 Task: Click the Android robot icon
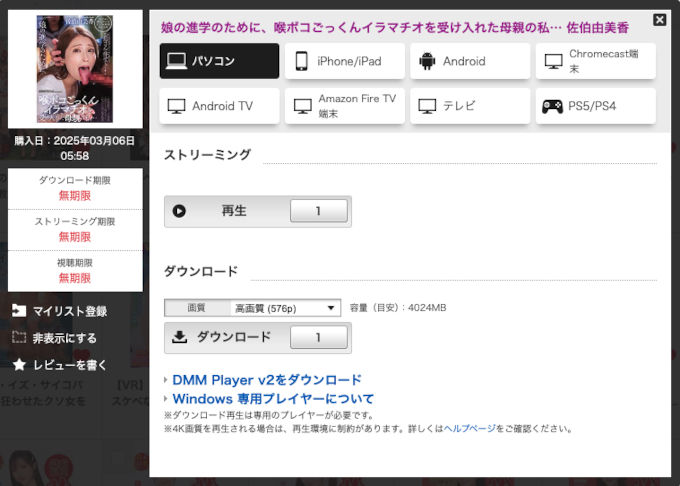point(427,61)
